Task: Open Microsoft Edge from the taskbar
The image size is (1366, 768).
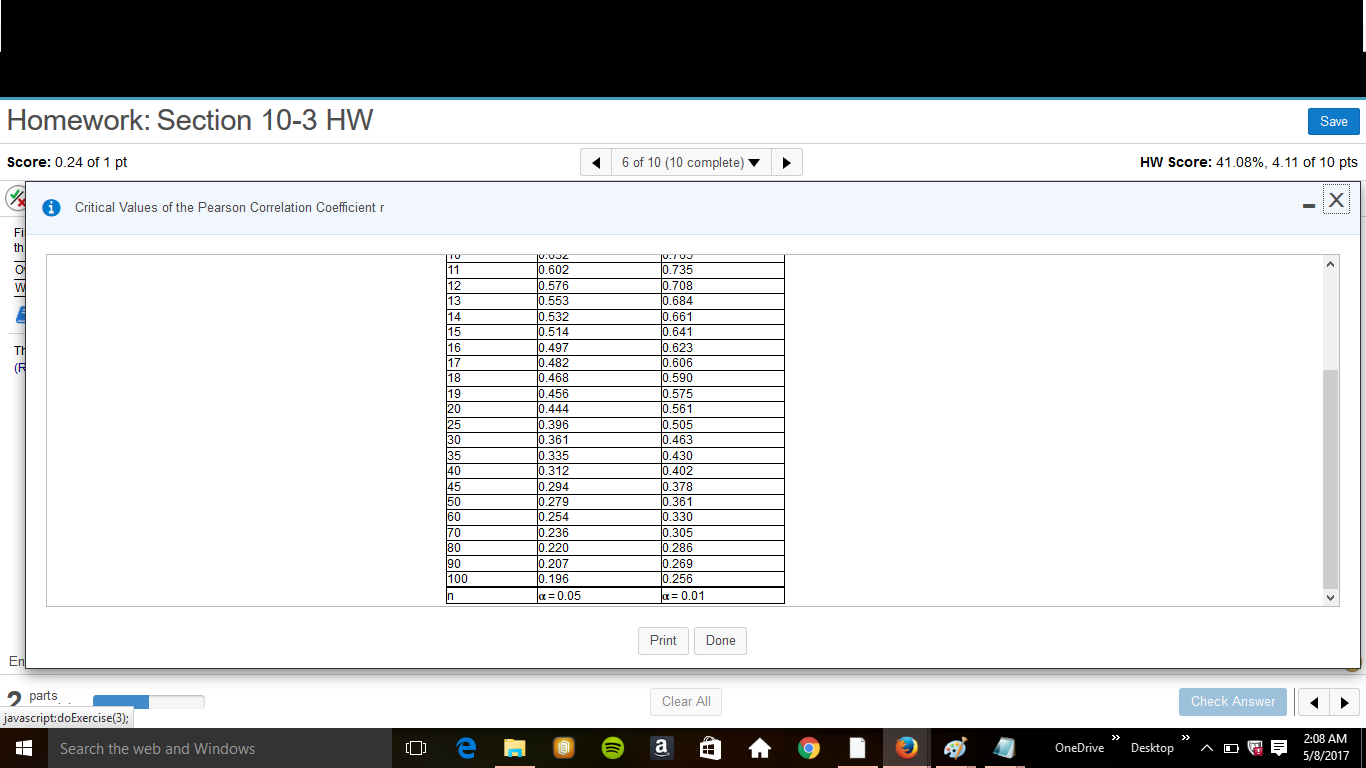Action: point(466,747)
